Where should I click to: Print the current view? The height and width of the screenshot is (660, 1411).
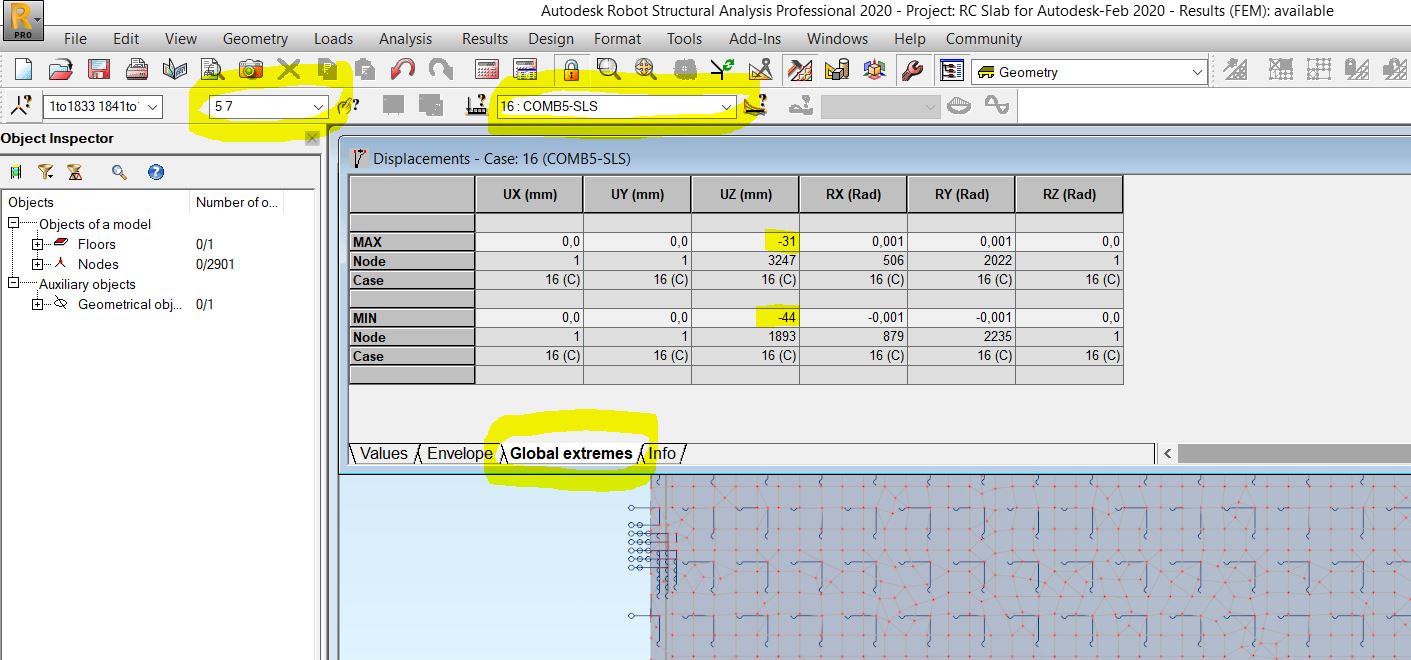[135, 70]
